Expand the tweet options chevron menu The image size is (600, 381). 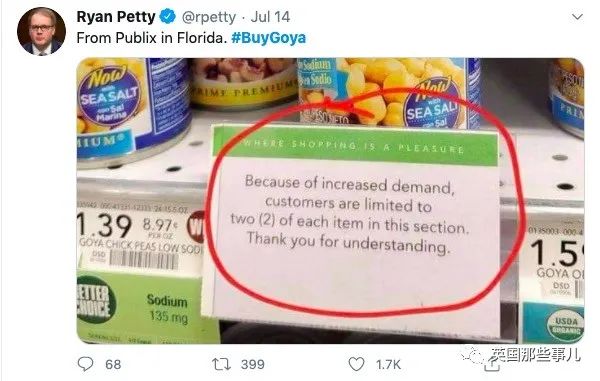point(577,17)
